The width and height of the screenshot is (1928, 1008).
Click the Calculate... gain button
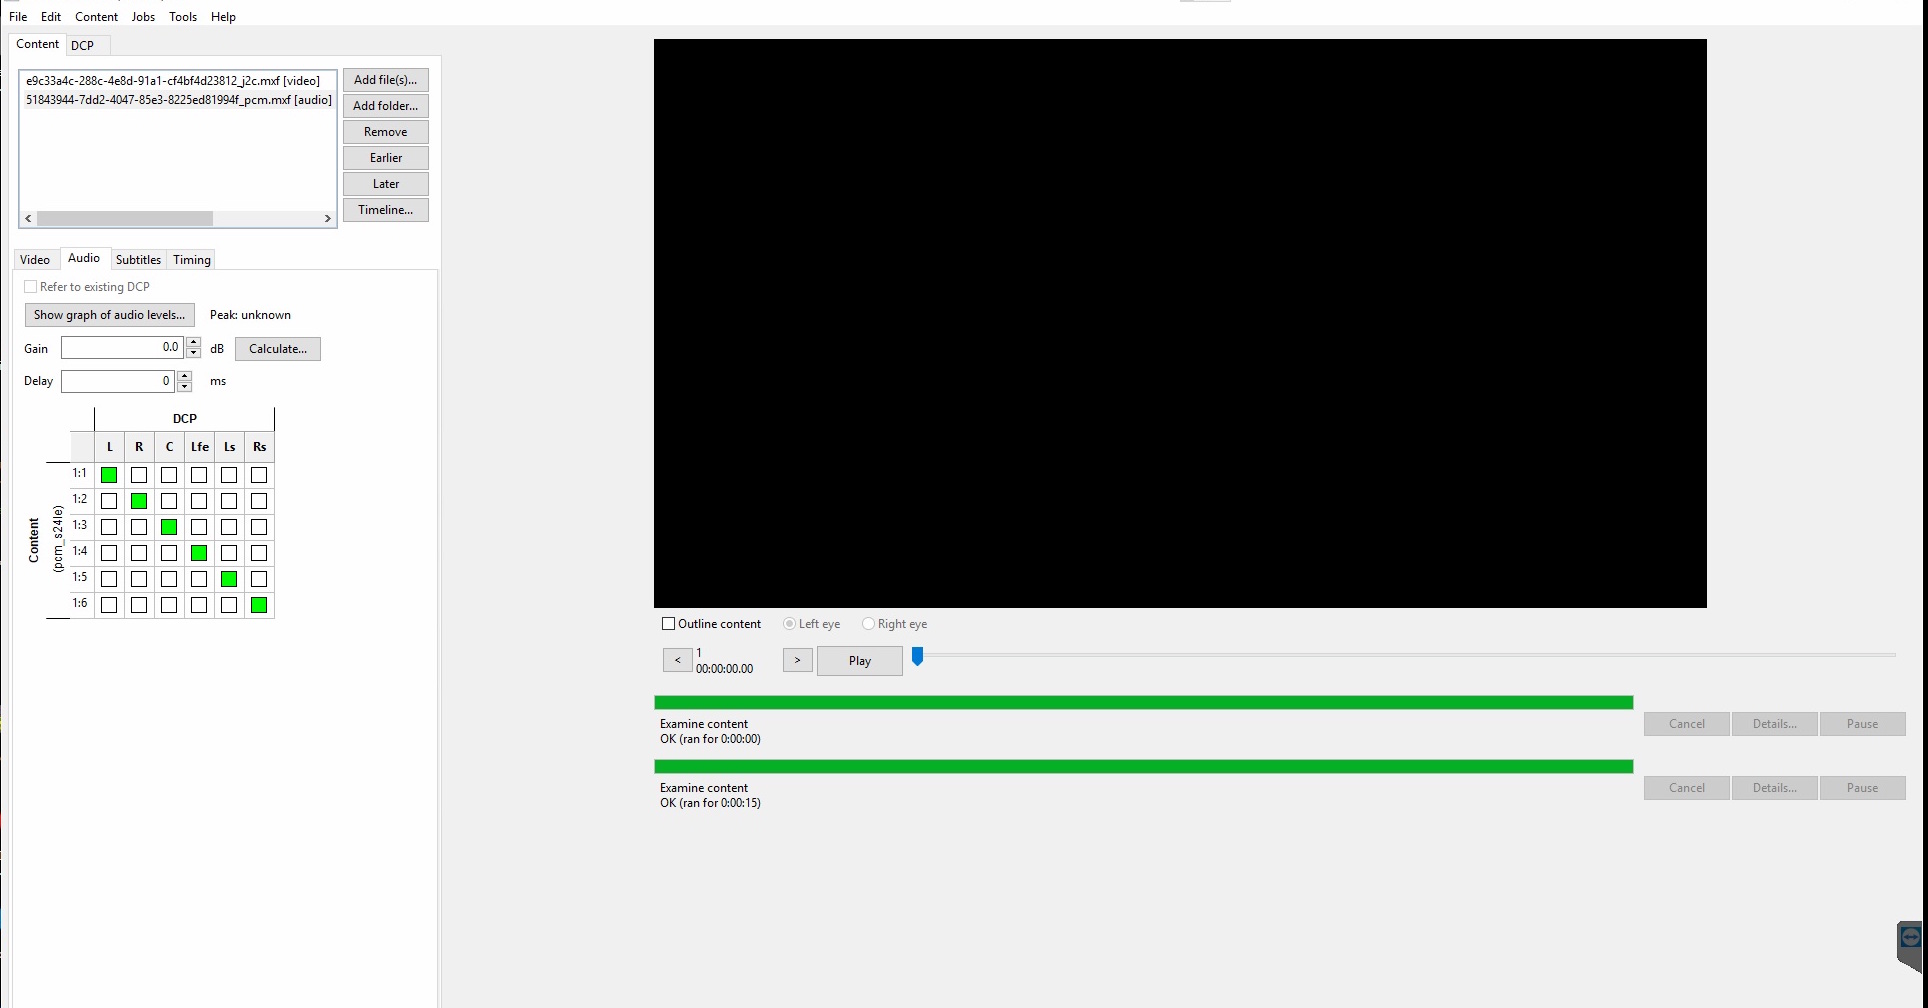(278, 349)
